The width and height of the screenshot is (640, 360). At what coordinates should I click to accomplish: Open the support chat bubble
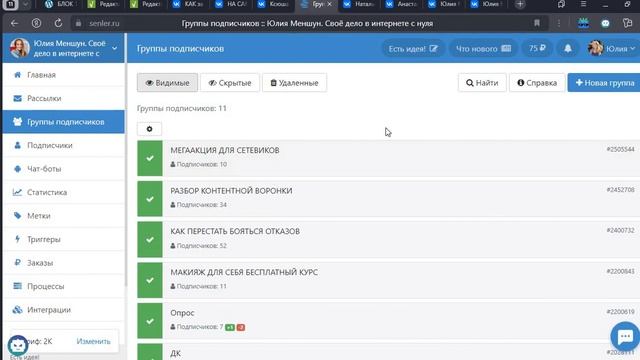pyautogui.click(x=625, y=336)
